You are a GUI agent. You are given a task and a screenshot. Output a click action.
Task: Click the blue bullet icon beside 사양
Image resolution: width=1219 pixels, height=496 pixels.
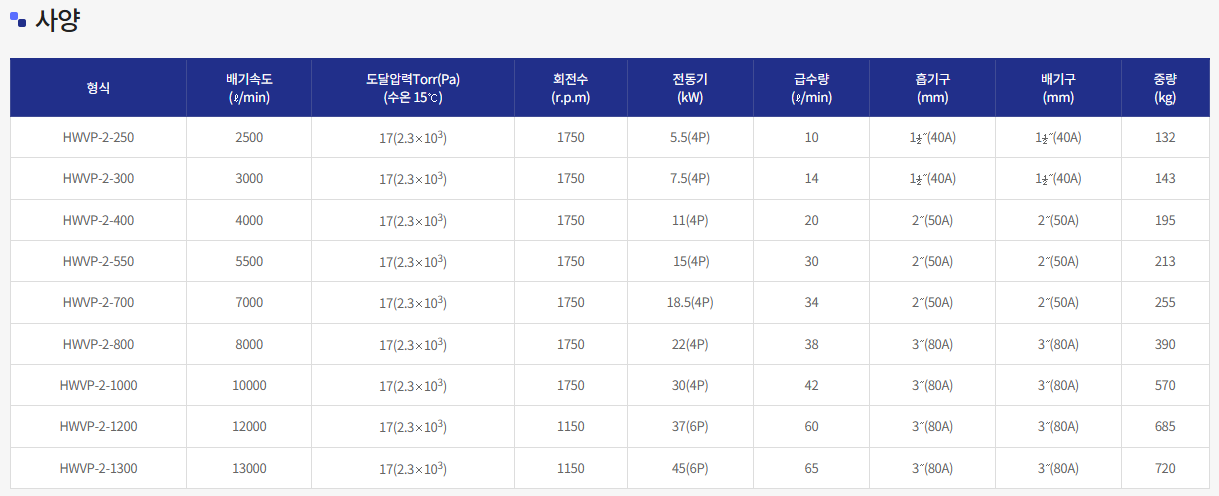(18, 19)
